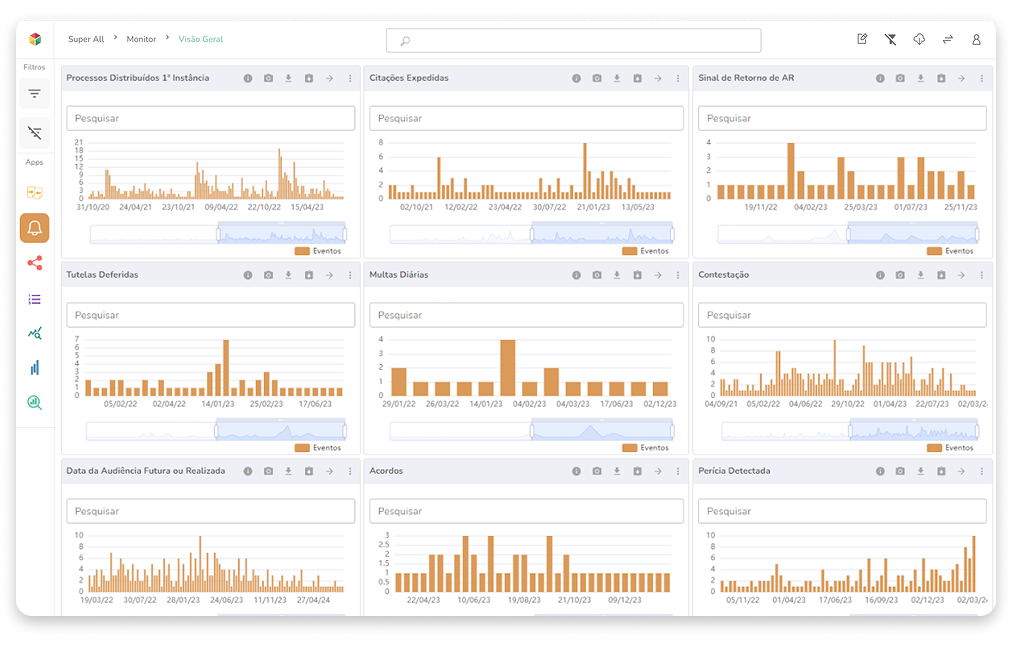Image resolution: width=1020 pixels, height=648 pixels.
Task: Download the Tutelas Deferidas chart
Action: (288, 275)
